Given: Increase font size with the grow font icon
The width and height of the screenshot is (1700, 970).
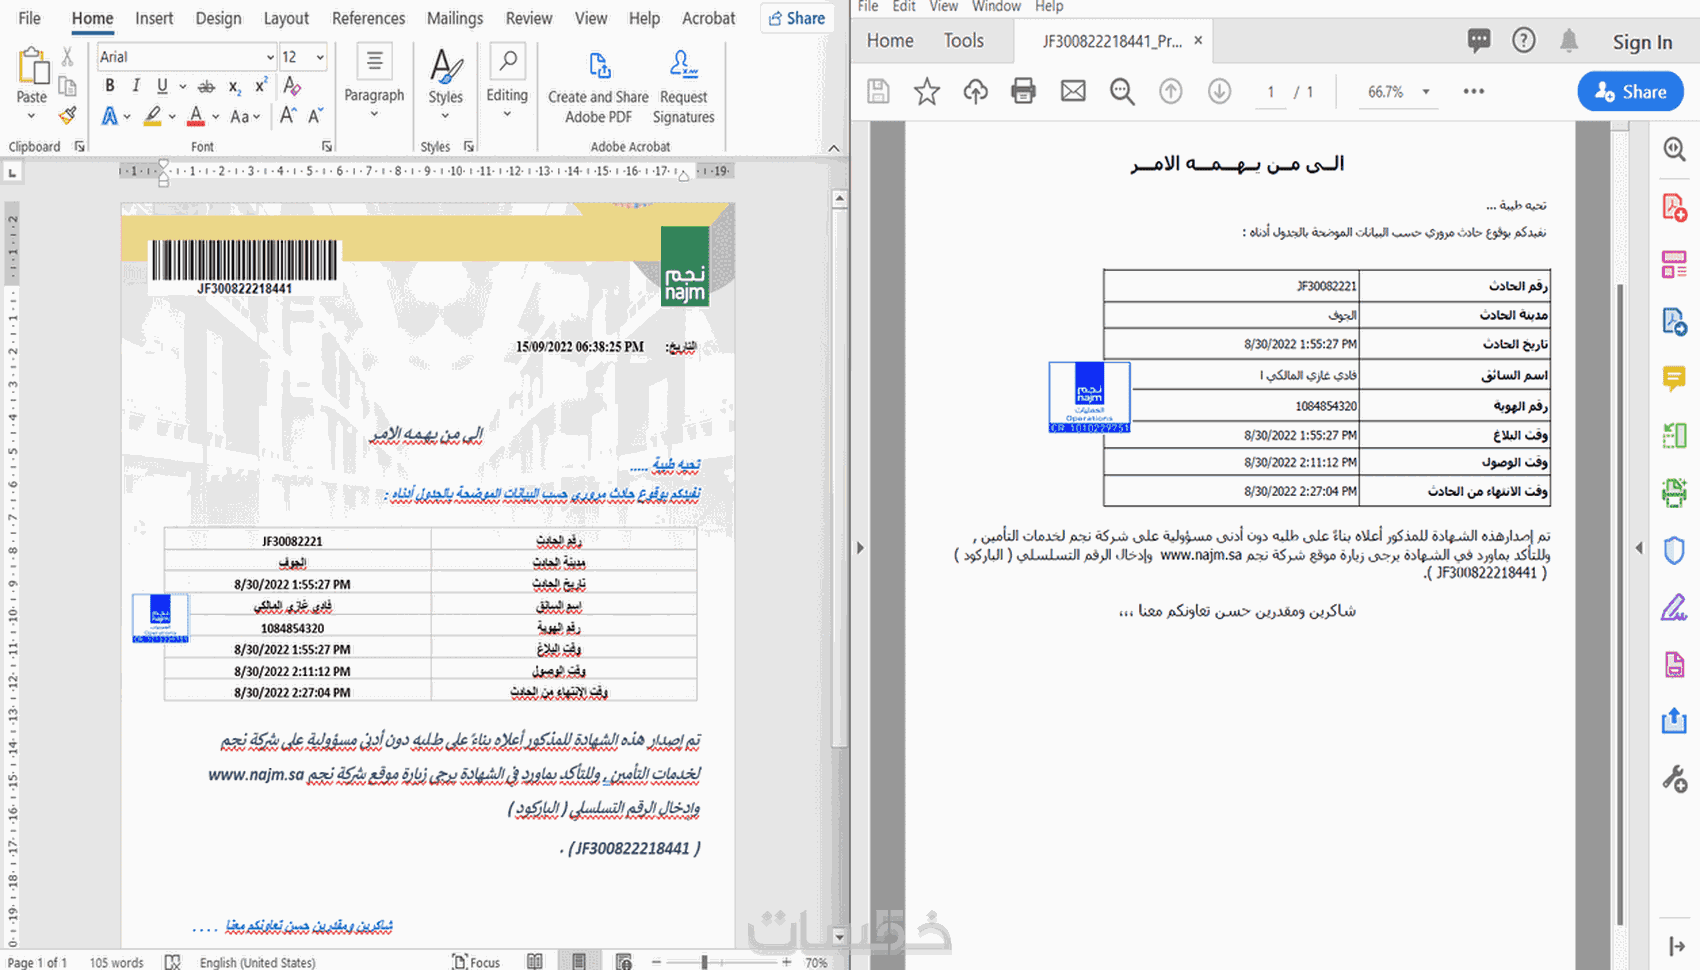Looking at the screenshot, I should pyautogui.click(x=288, y=116).
